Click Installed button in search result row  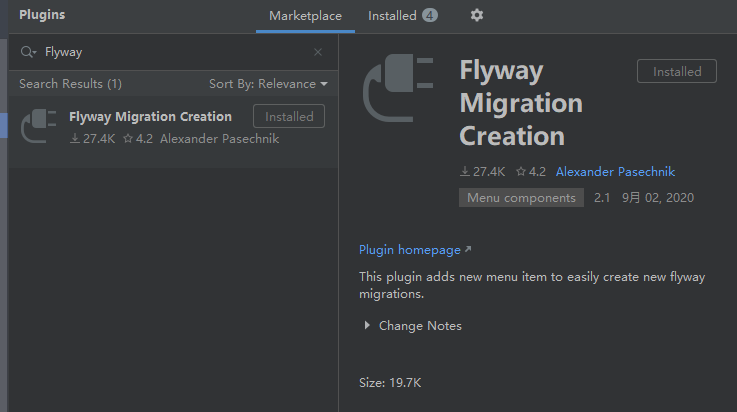[289, 117]
